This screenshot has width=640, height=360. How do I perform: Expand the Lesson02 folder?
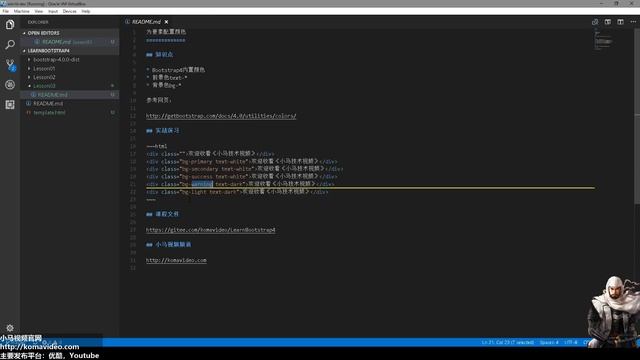[44, 77]
